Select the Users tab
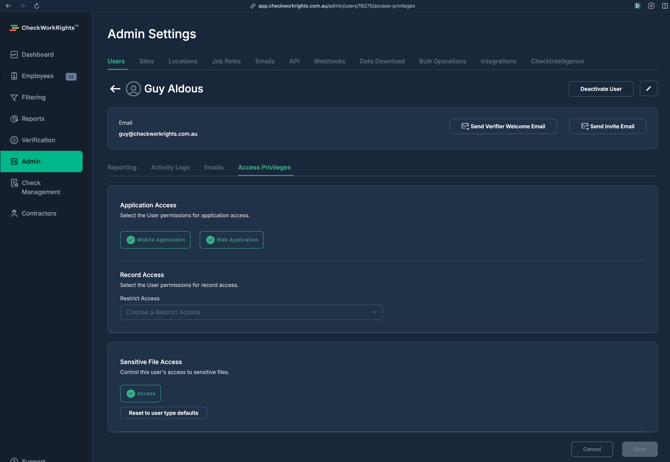670x462 pixels. point(116,61)
